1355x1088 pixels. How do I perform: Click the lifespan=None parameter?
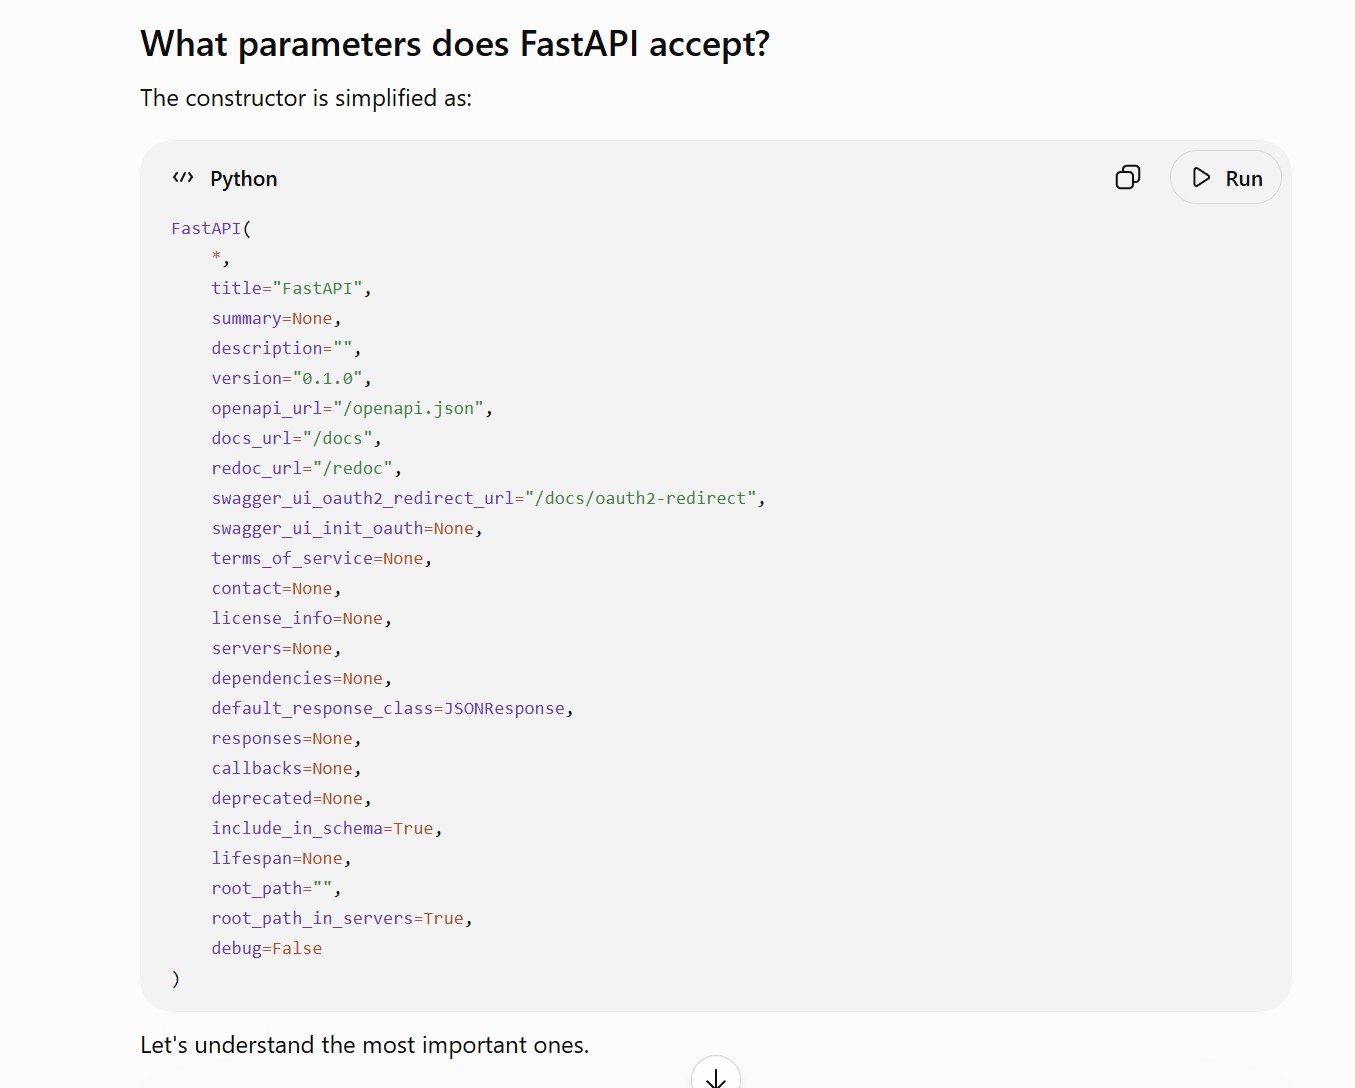click(x=281, y=858)
